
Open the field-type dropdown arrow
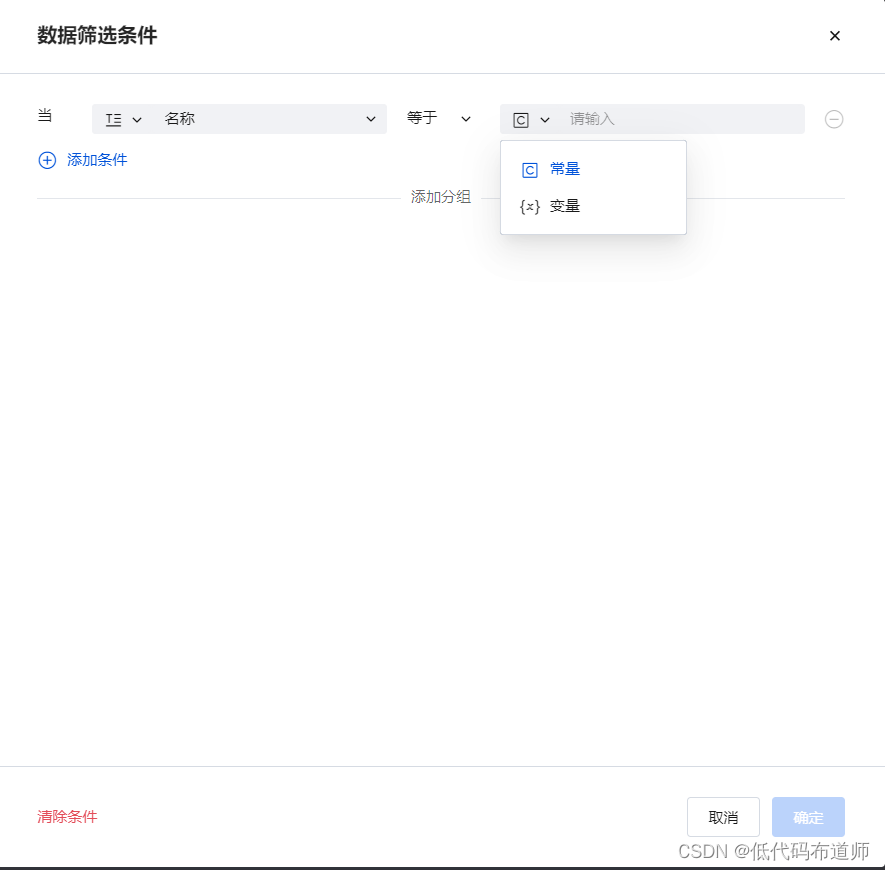tap(137, 119)
